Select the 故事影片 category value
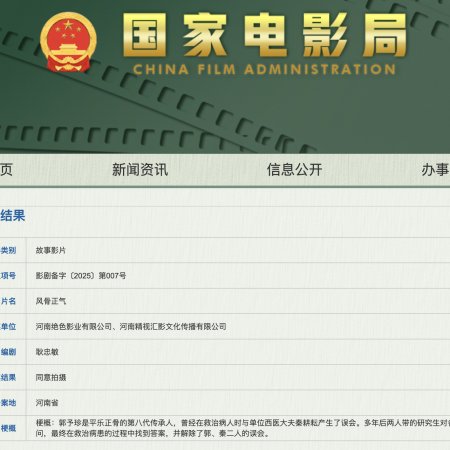The width and height of the screenshot is (450, 450). pyautogui.click(x=51, y=250)
